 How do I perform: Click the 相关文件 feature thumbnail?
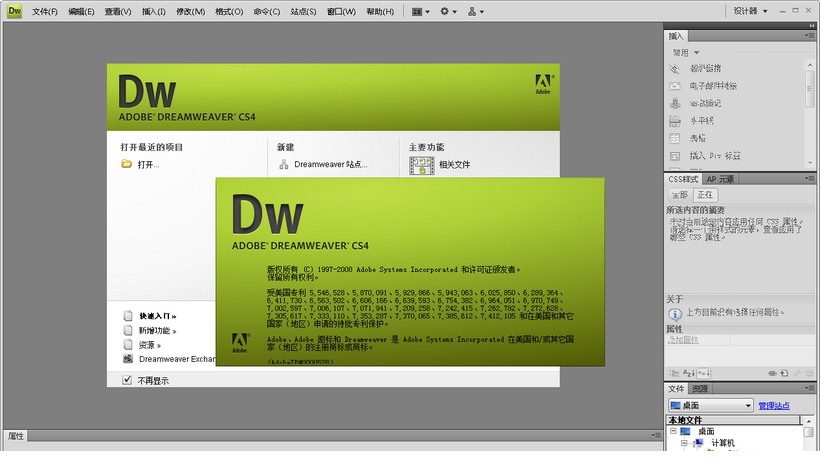tap(422, 165)
